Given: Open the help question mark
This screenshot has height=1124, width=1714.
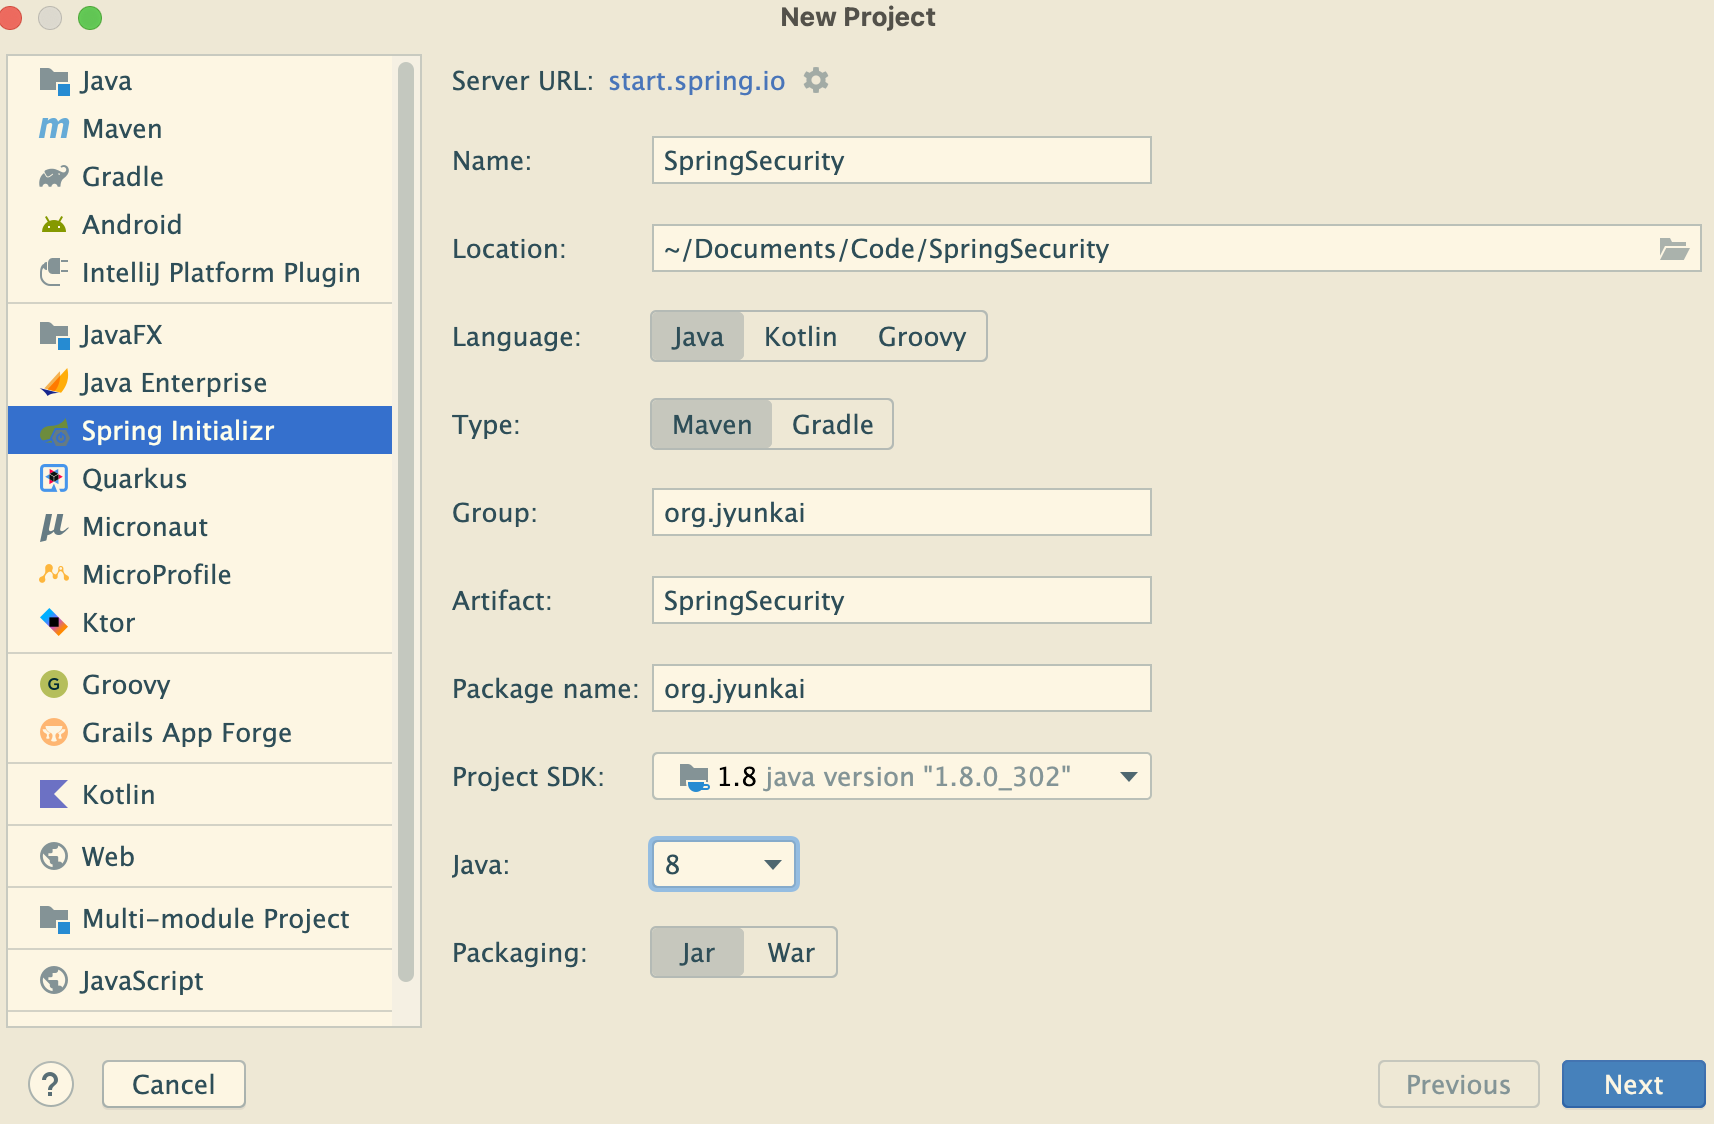Looking at the screenshot, I should pyautogui.click(x=51, y=1084).
